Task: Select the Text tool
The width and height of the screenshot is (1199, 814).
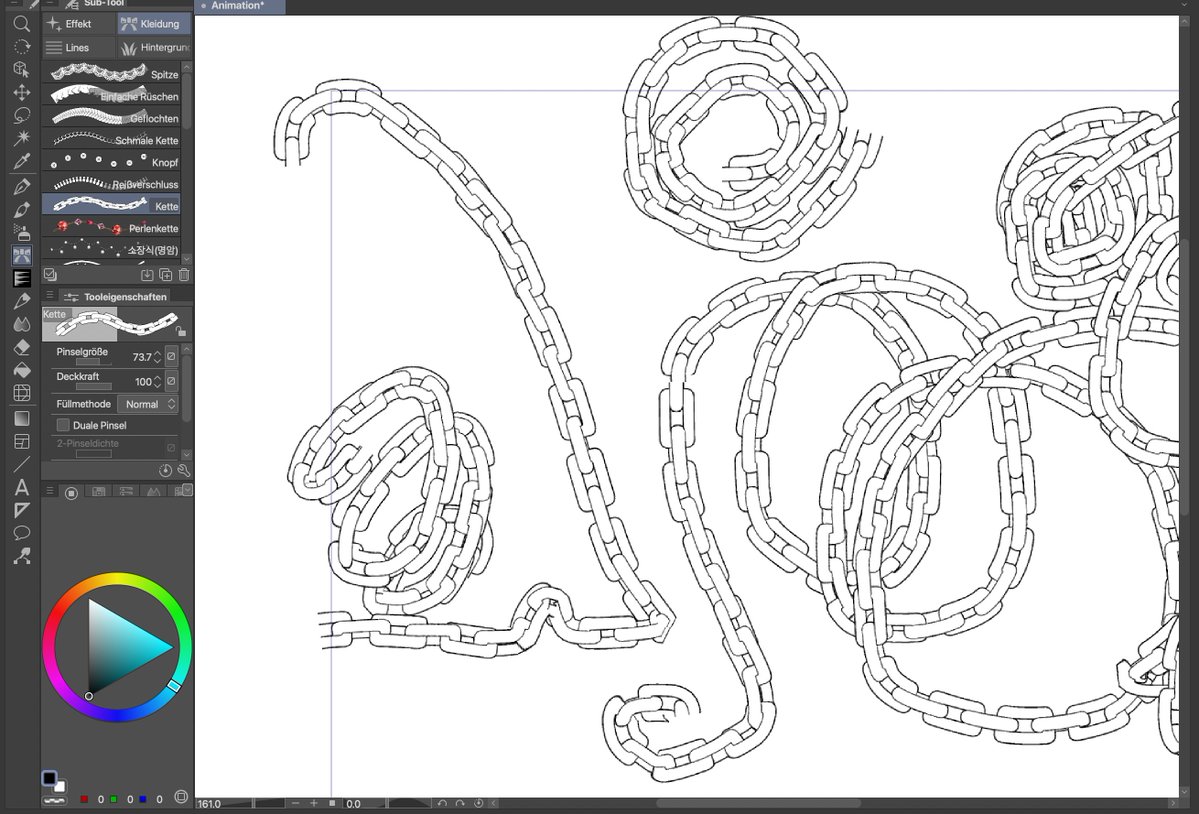Action: pyautogui.click(x=21, y=487)
